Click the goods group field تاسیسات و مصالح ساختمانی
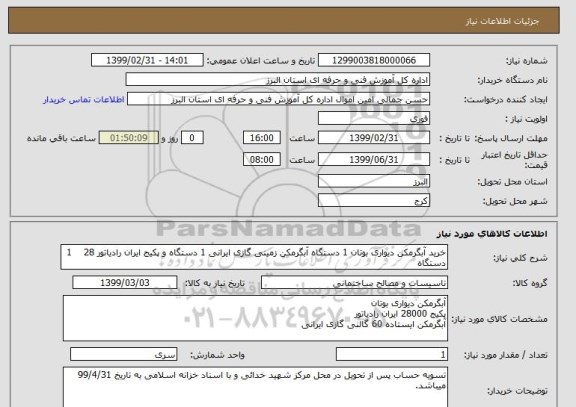 click(354, 282)
